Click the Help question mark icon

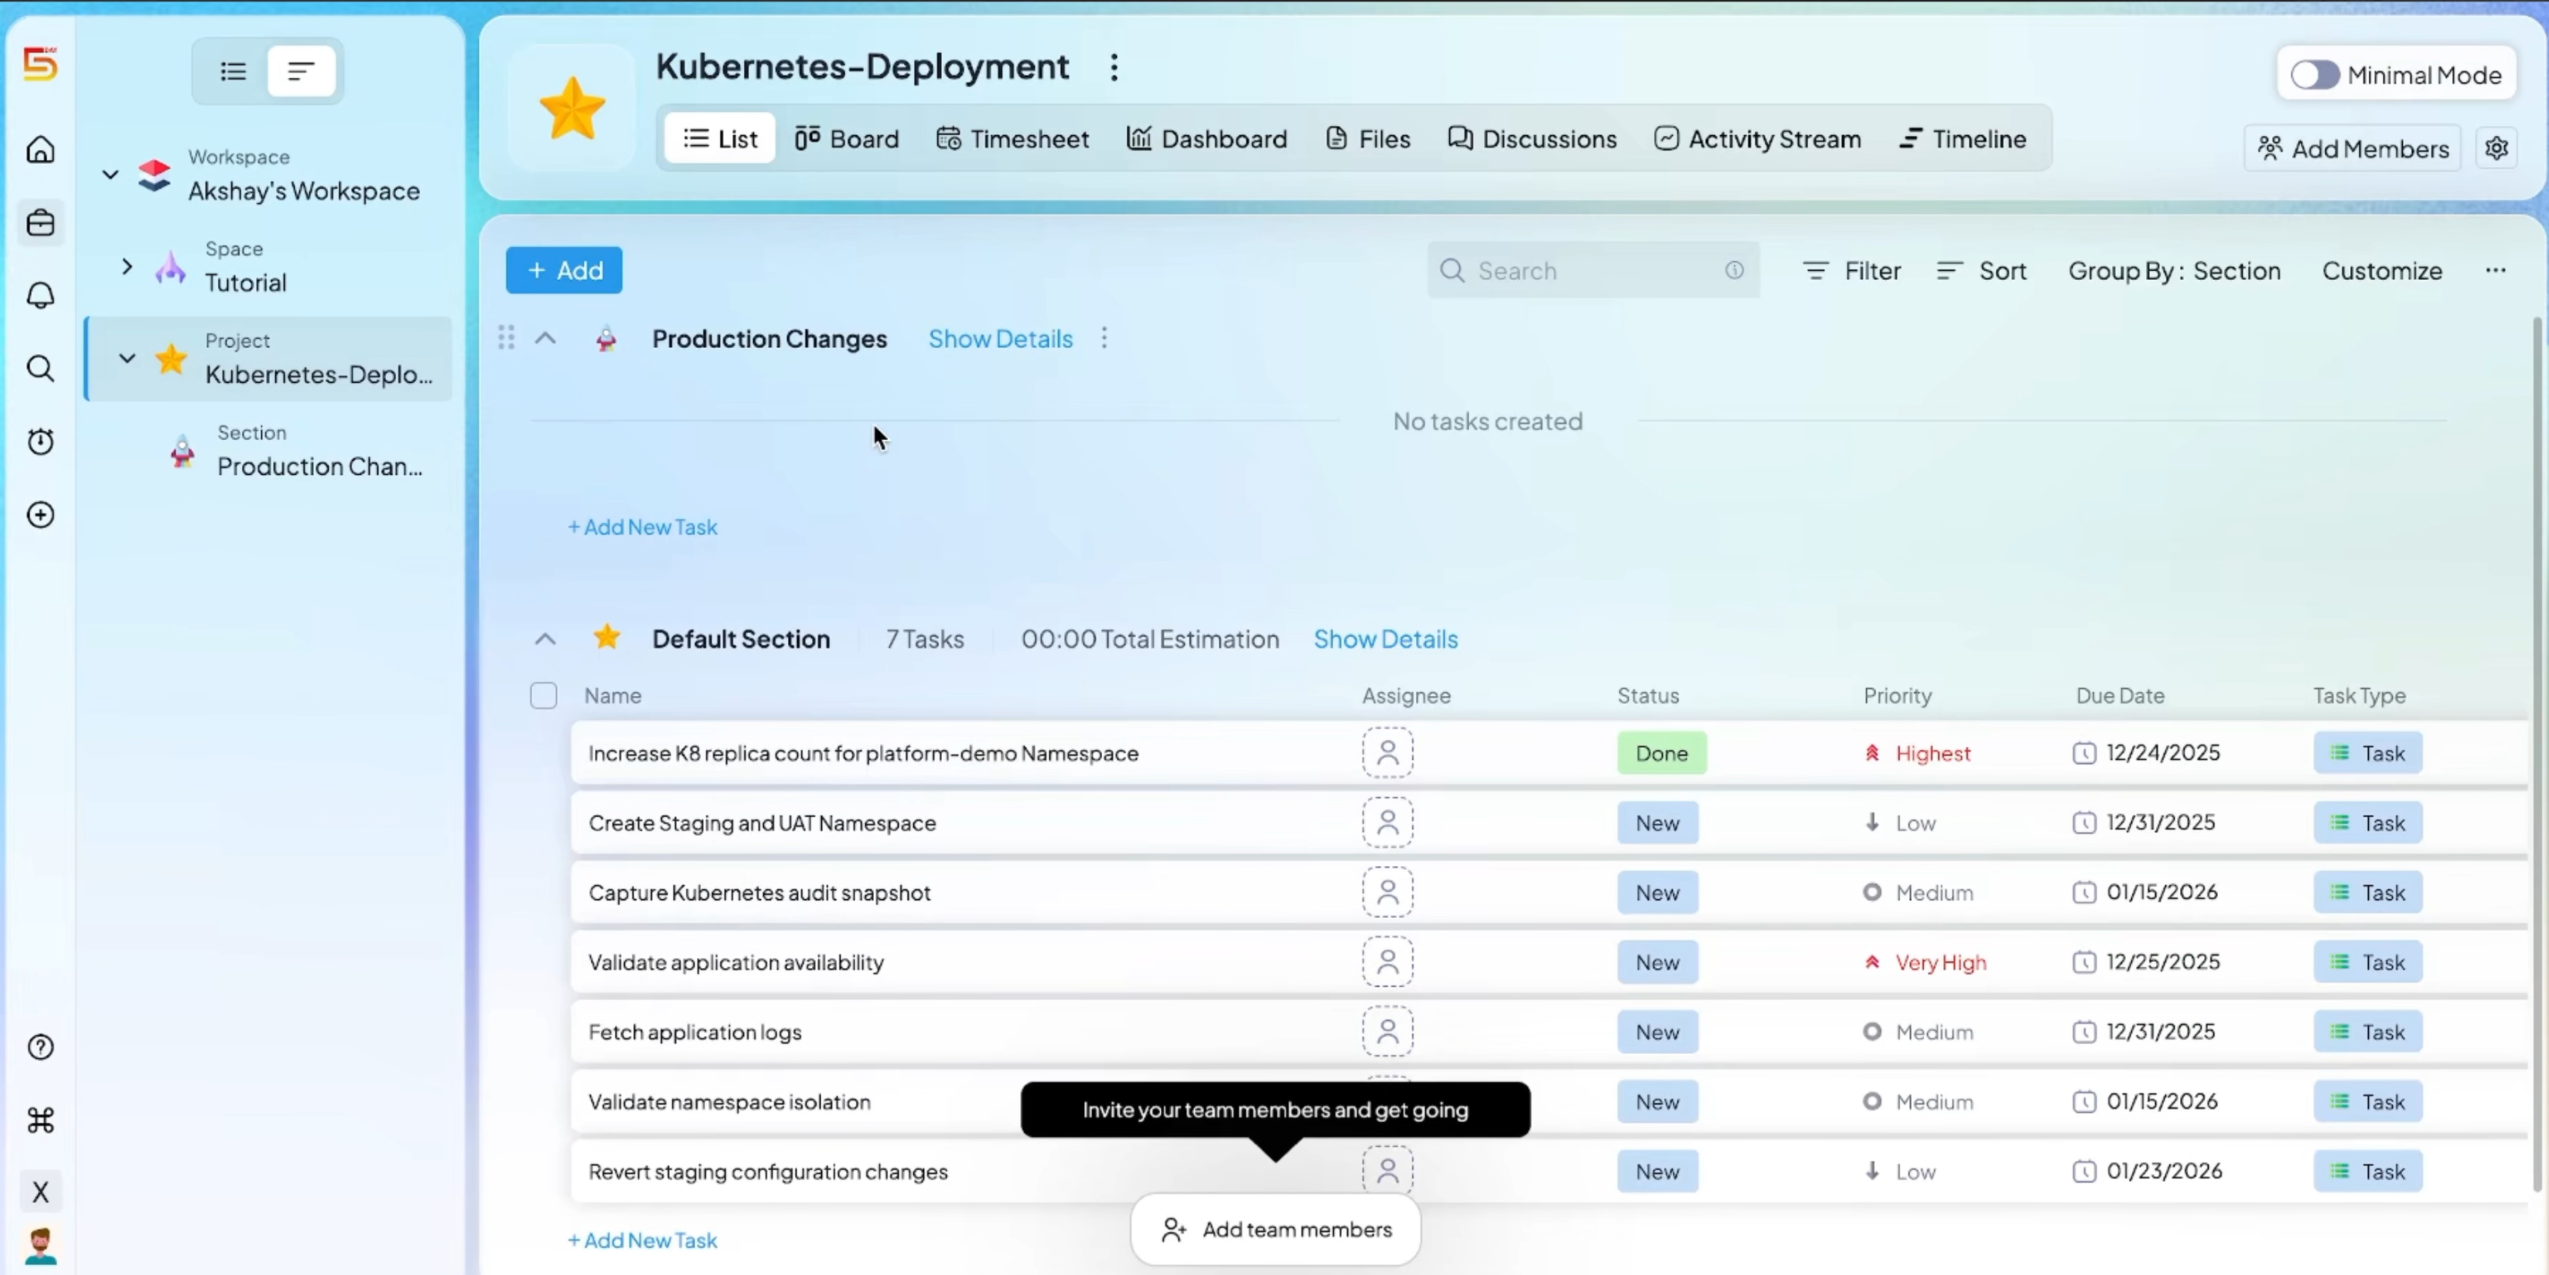pyautogui.click(x=41, y=1047)
